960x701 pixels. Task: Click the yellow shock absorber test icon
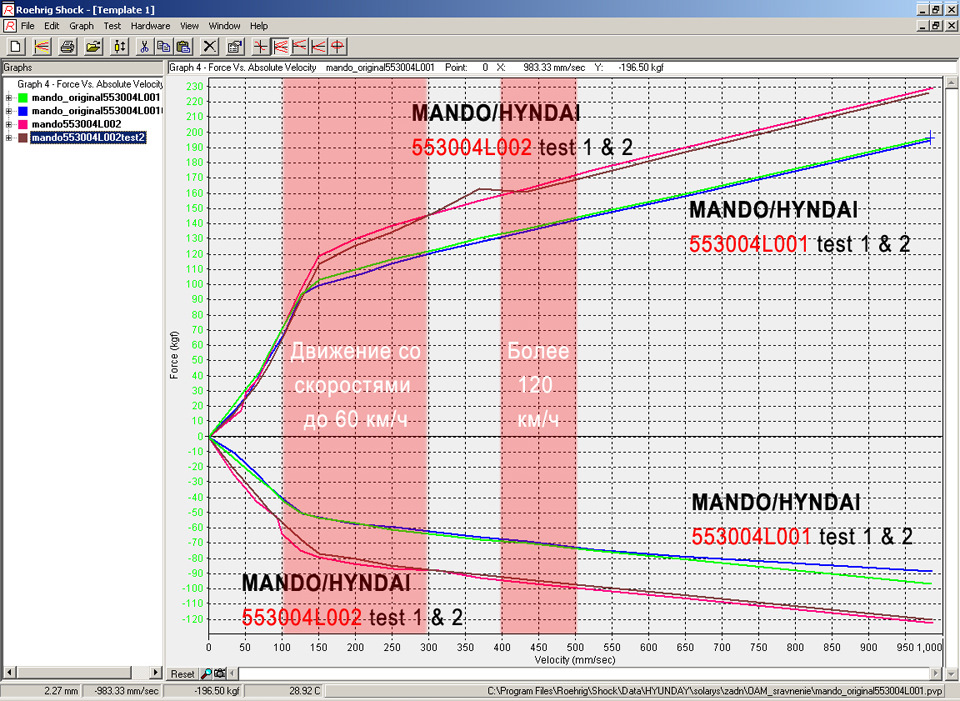pyautogui.click(x=119, y=47)
